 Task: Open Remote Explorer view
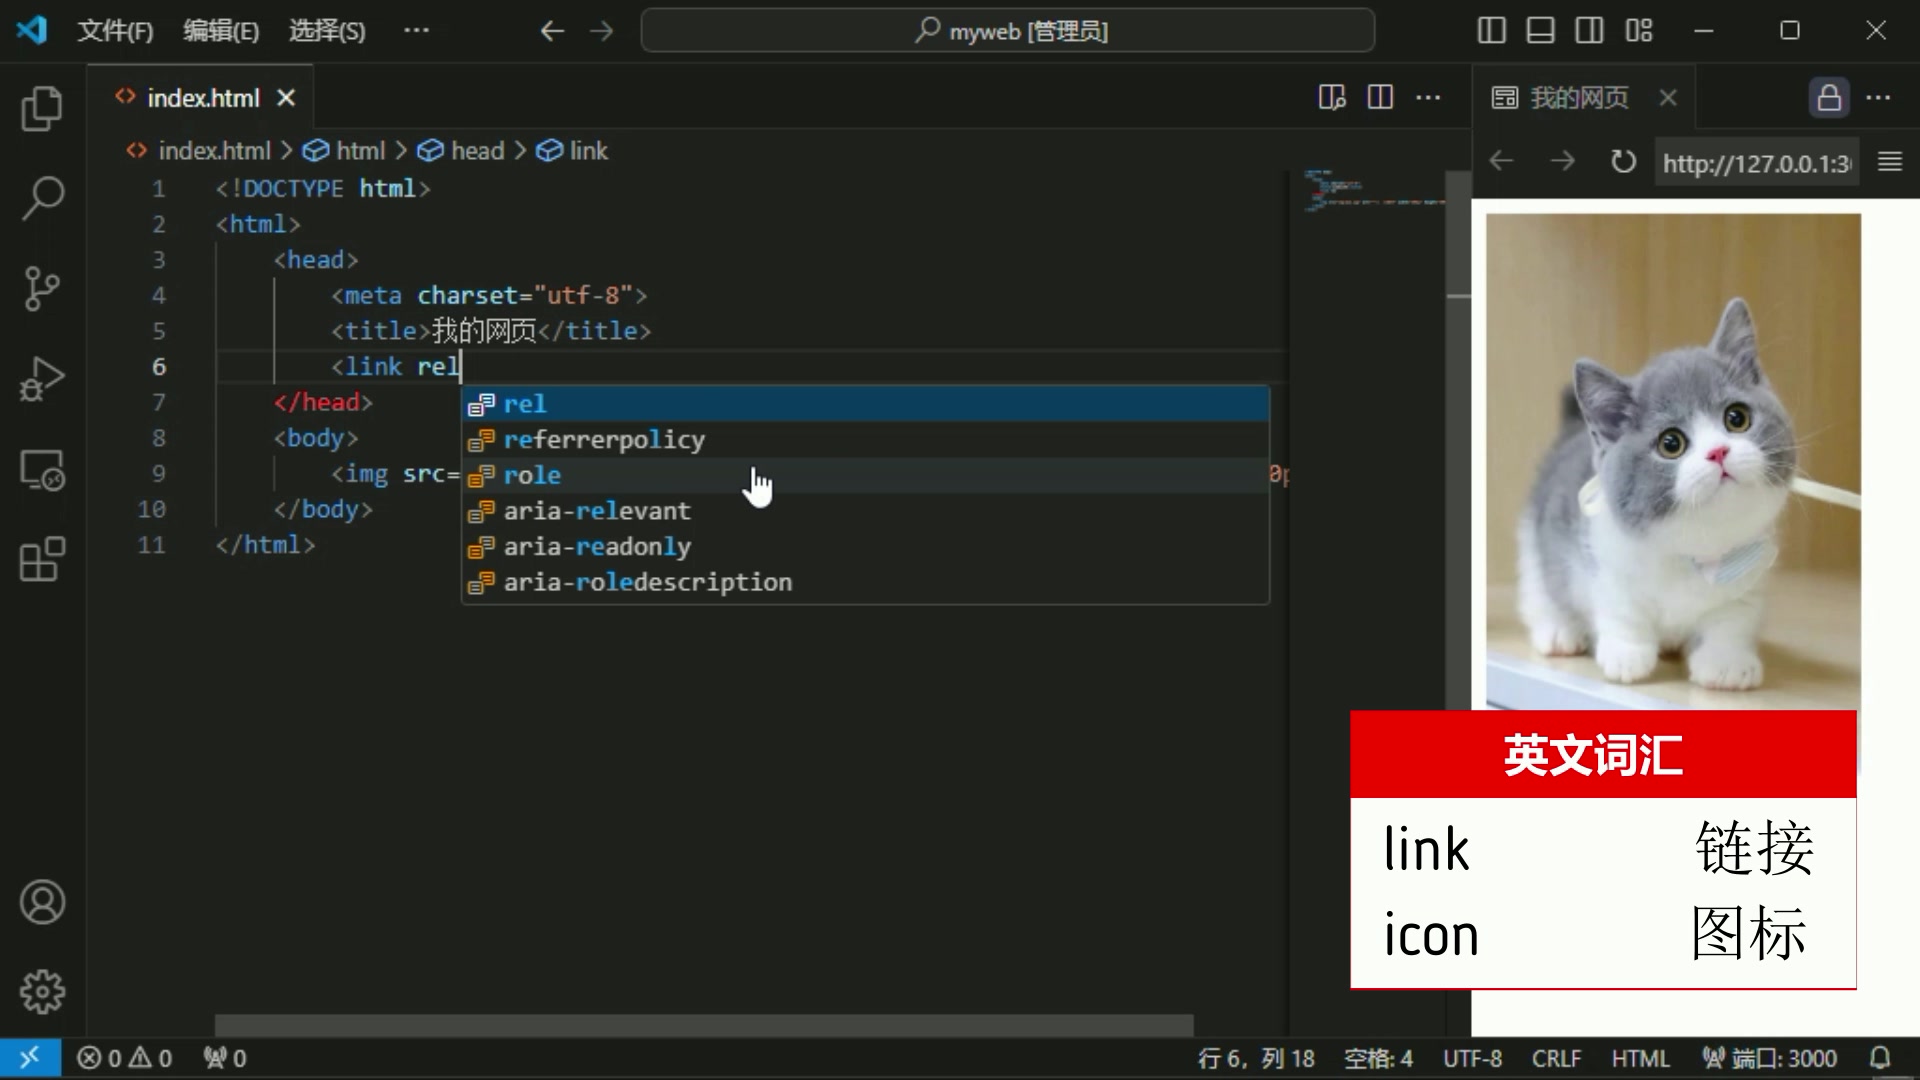click(x=42, y=469)
